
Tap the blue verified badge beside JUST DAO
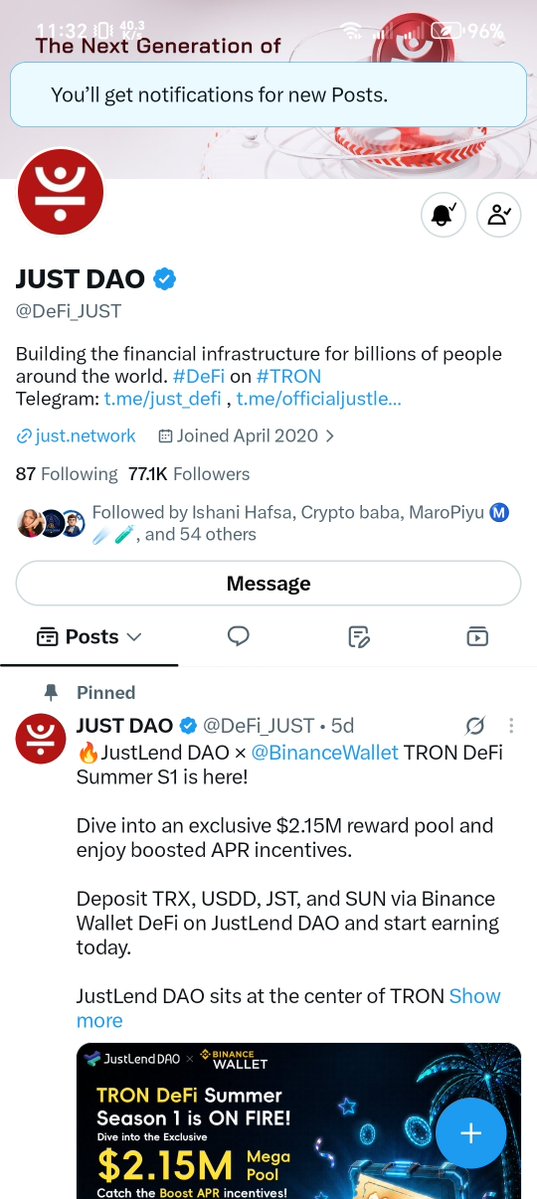click(x=164, y=279)
